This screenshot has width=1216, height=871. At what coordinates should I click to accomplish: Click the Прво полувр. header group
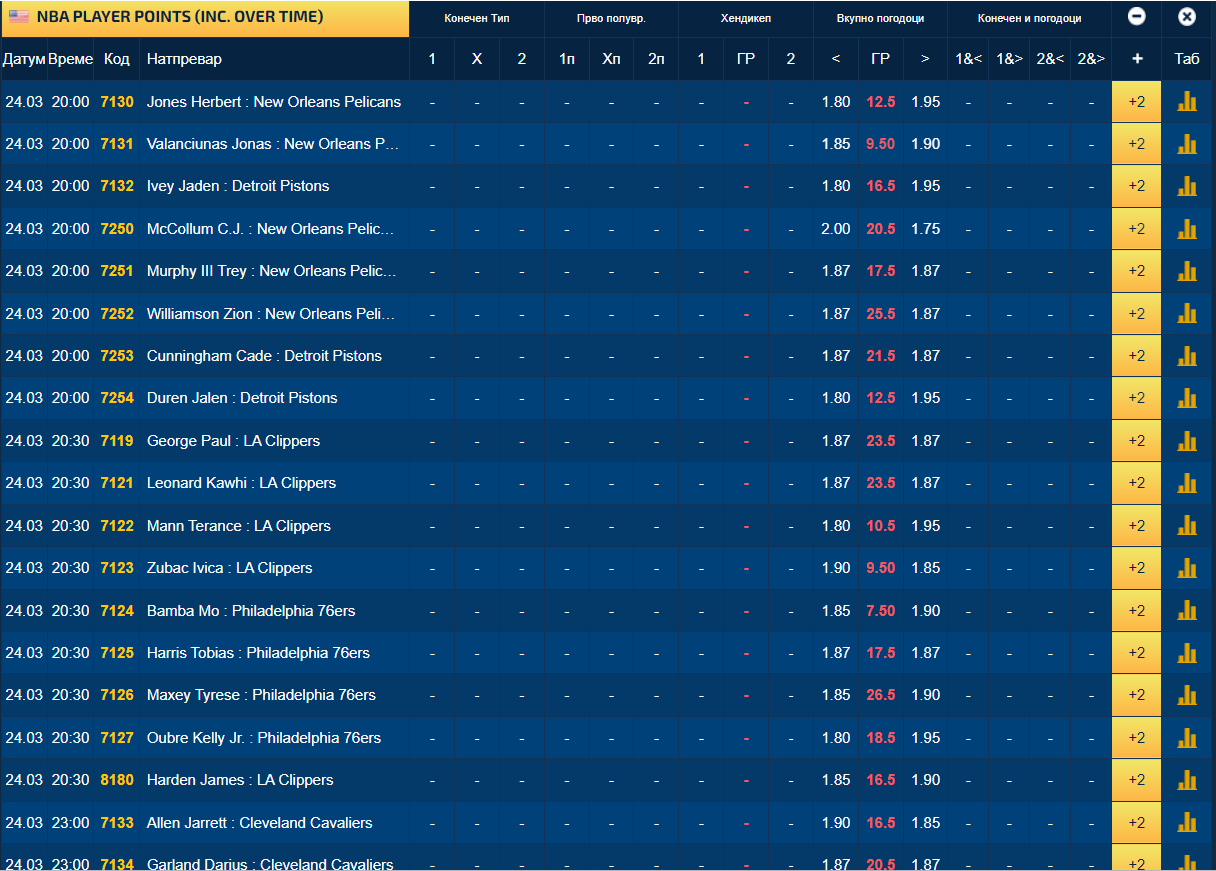tap(611, 19)
